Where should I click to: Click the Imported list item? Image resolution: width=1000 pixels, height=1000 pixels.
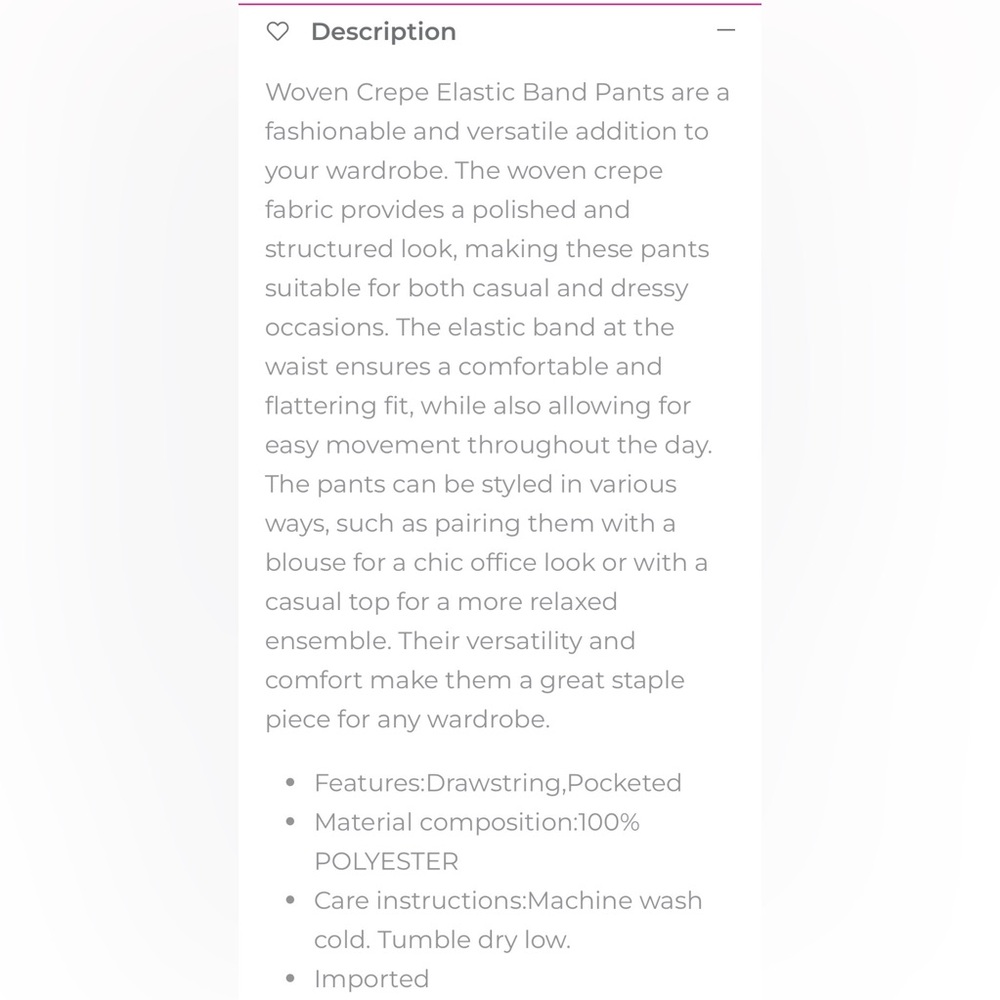(x=371, y=979)
